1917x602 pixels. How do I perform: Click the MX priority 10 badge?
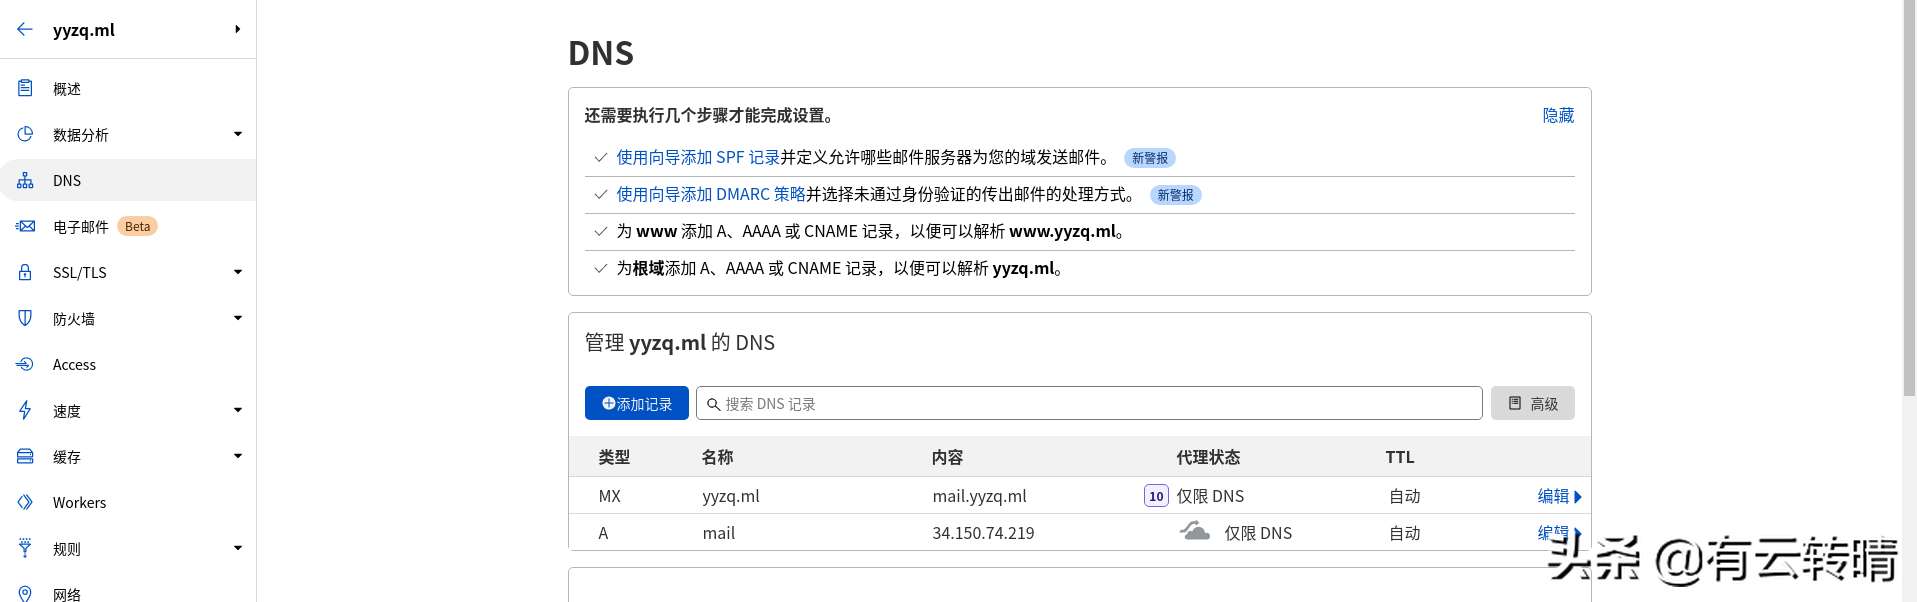point(1156,496)
